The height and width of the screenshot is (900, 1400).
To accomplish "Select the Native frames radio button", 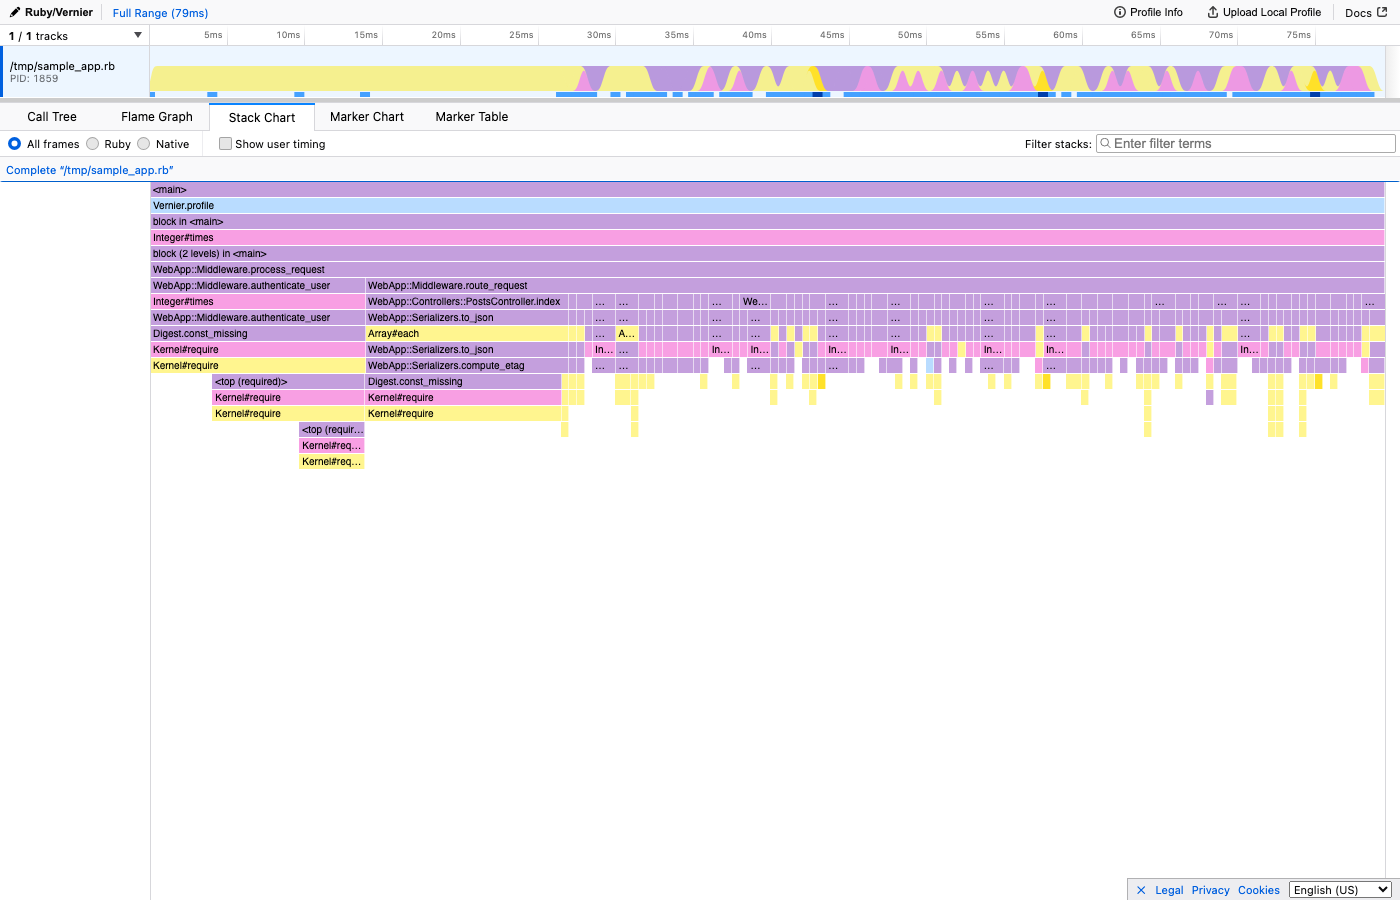I will pos(143,143).
